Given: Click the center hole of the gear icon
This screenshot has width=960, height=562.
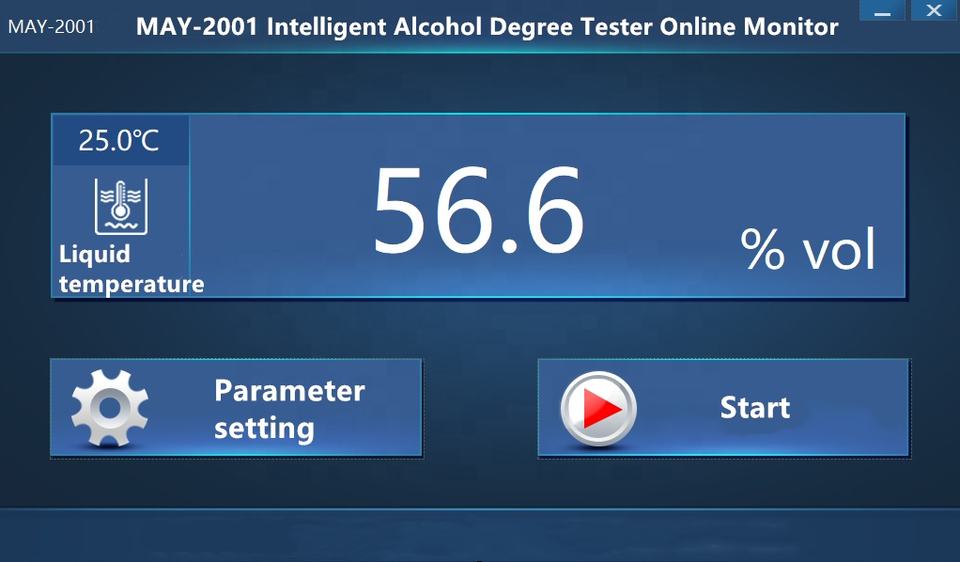Looking at the screenshot, I should [110, 407].
